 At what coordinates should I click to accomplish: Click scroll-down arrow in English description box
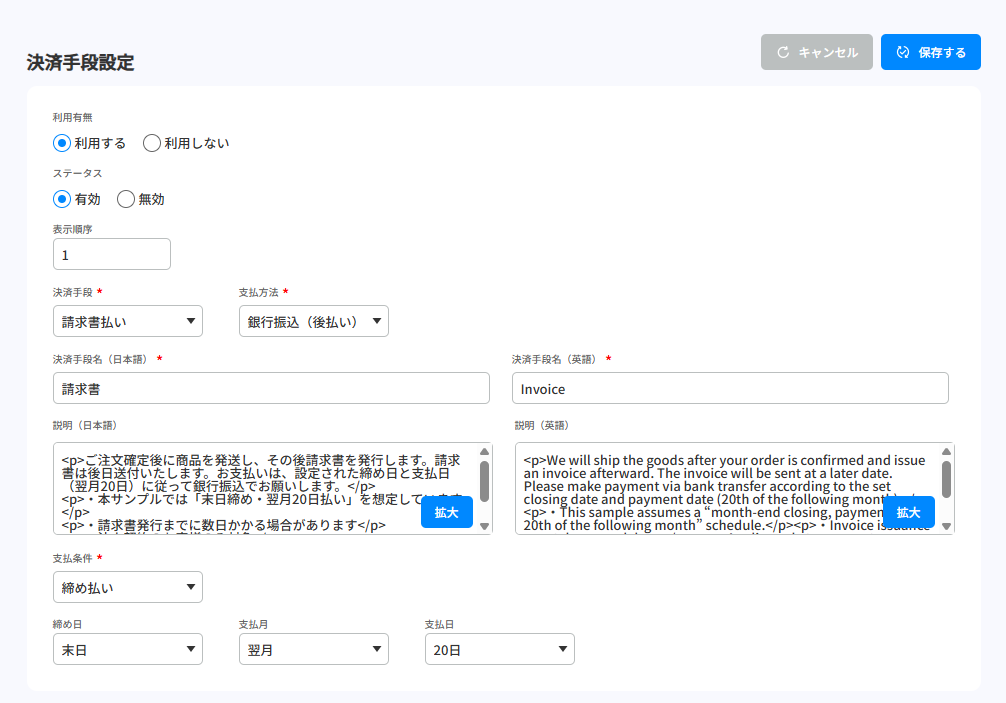click(946, 526)
